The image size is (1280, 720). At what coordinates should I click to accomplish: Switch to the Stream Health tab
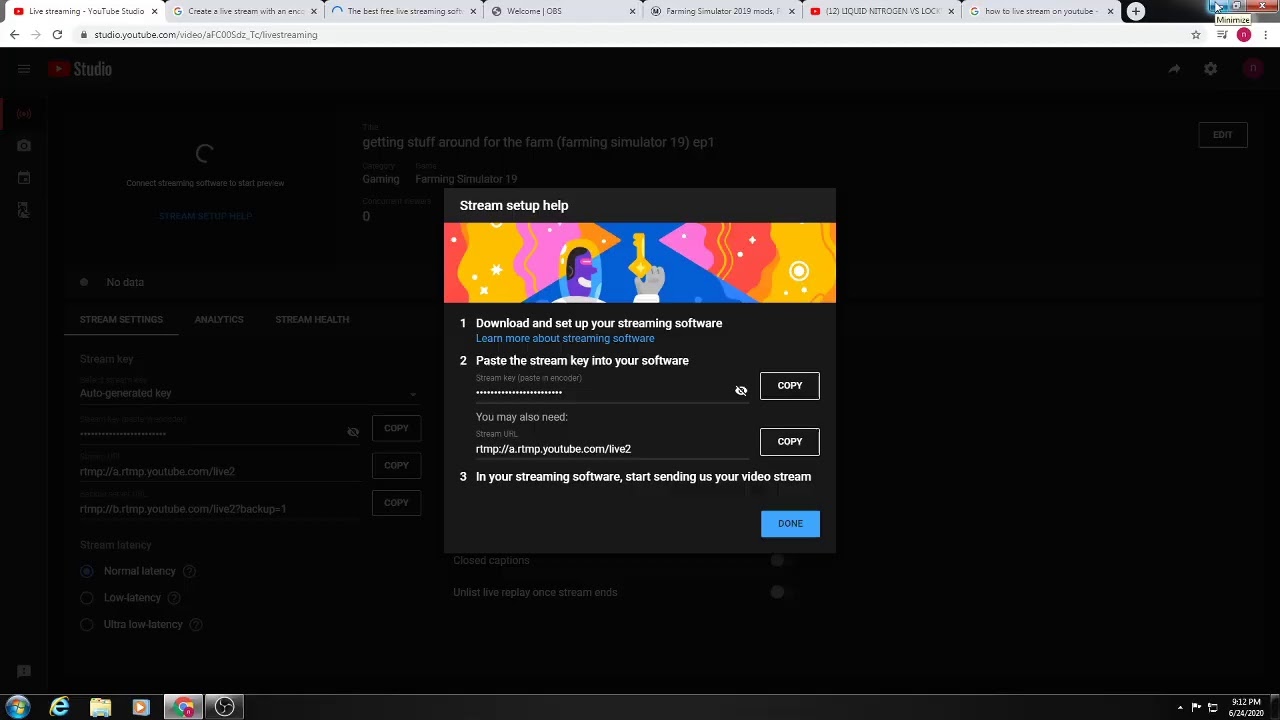pyautogui.click(x=312, y=320)
